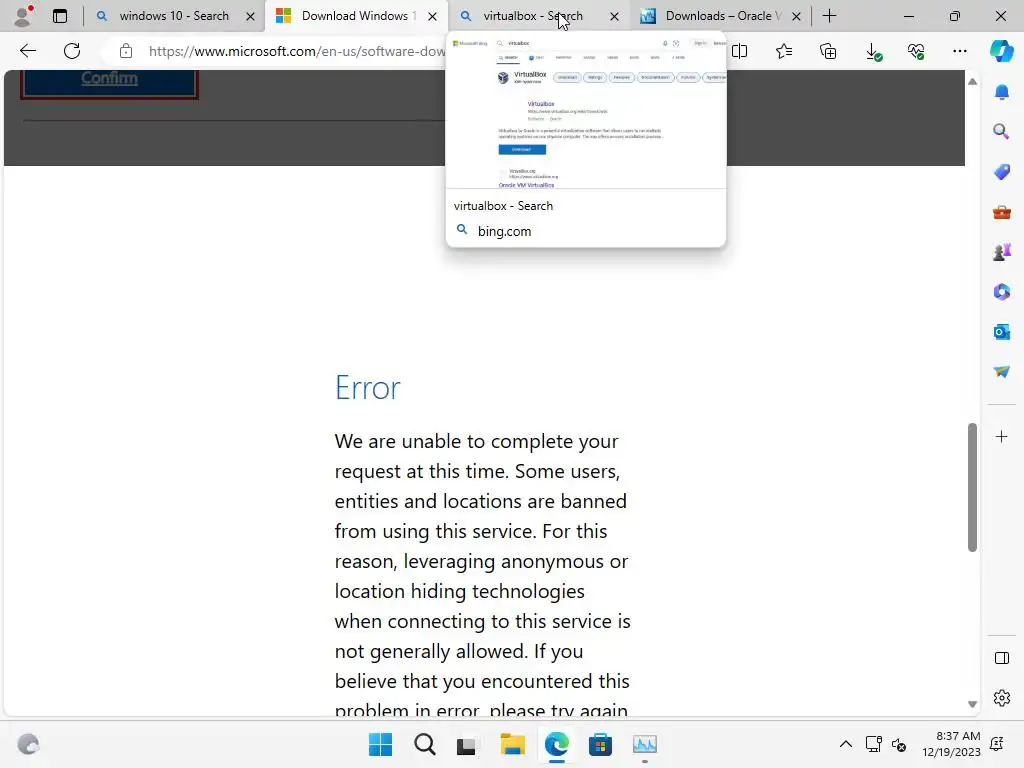Close the virtualbox - Search tab
The width and height of the screenshot is (1024, 768).
tap(614, 16)
